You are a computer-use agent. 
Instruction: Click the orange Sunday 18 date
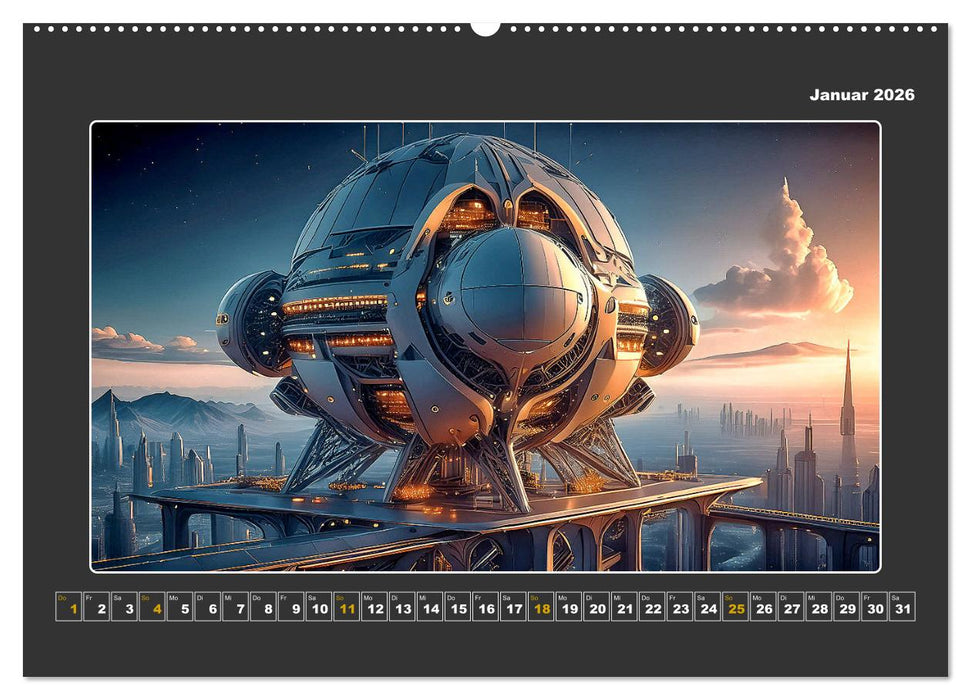(541, 606)
